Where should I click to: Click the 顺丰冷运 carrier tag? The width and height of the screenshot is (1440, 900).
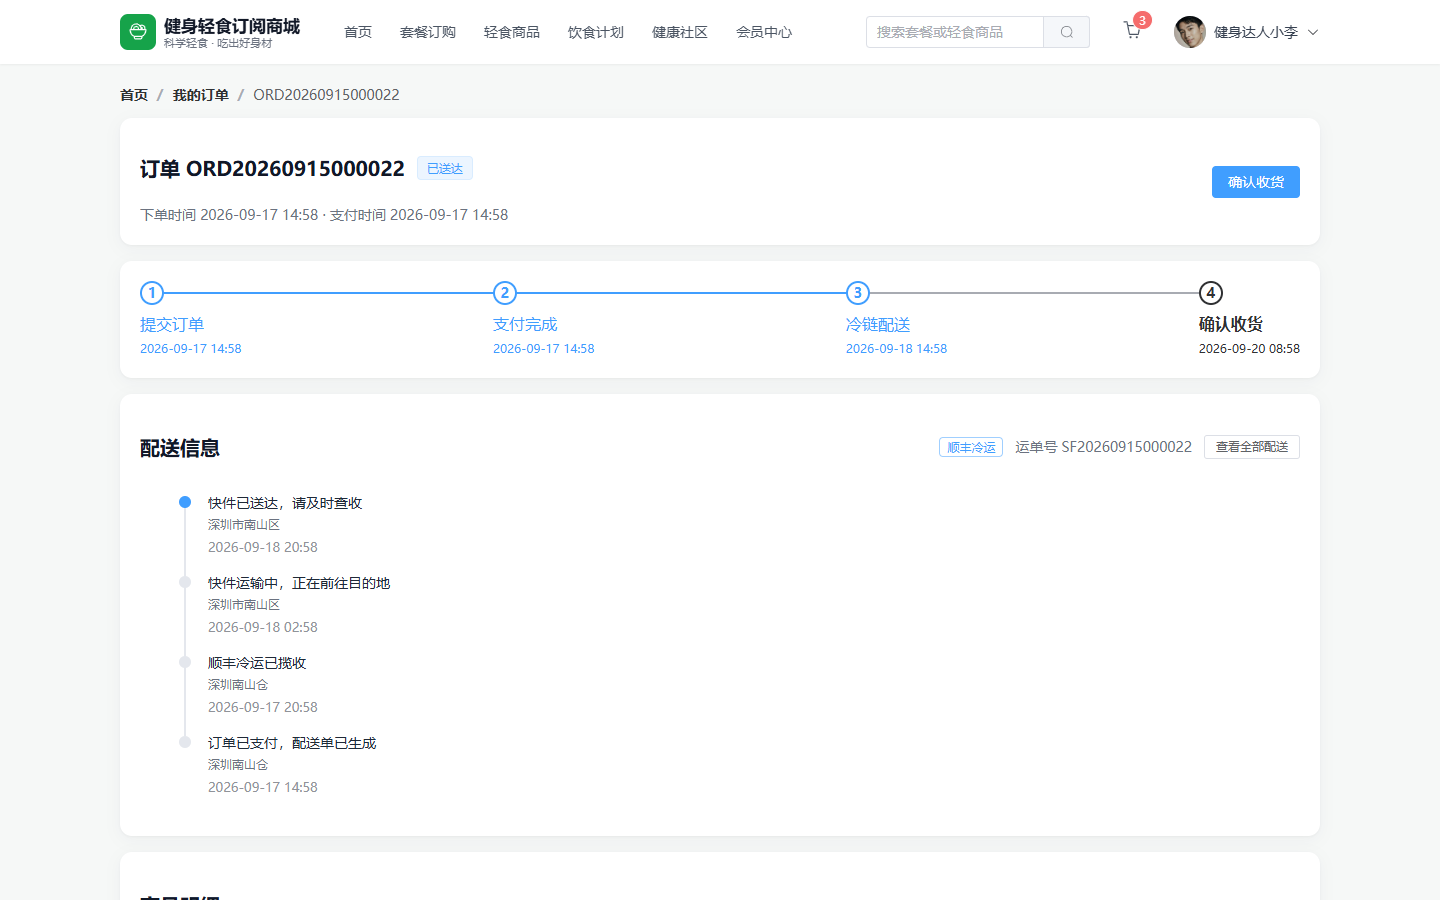click(x=971, y=447)
